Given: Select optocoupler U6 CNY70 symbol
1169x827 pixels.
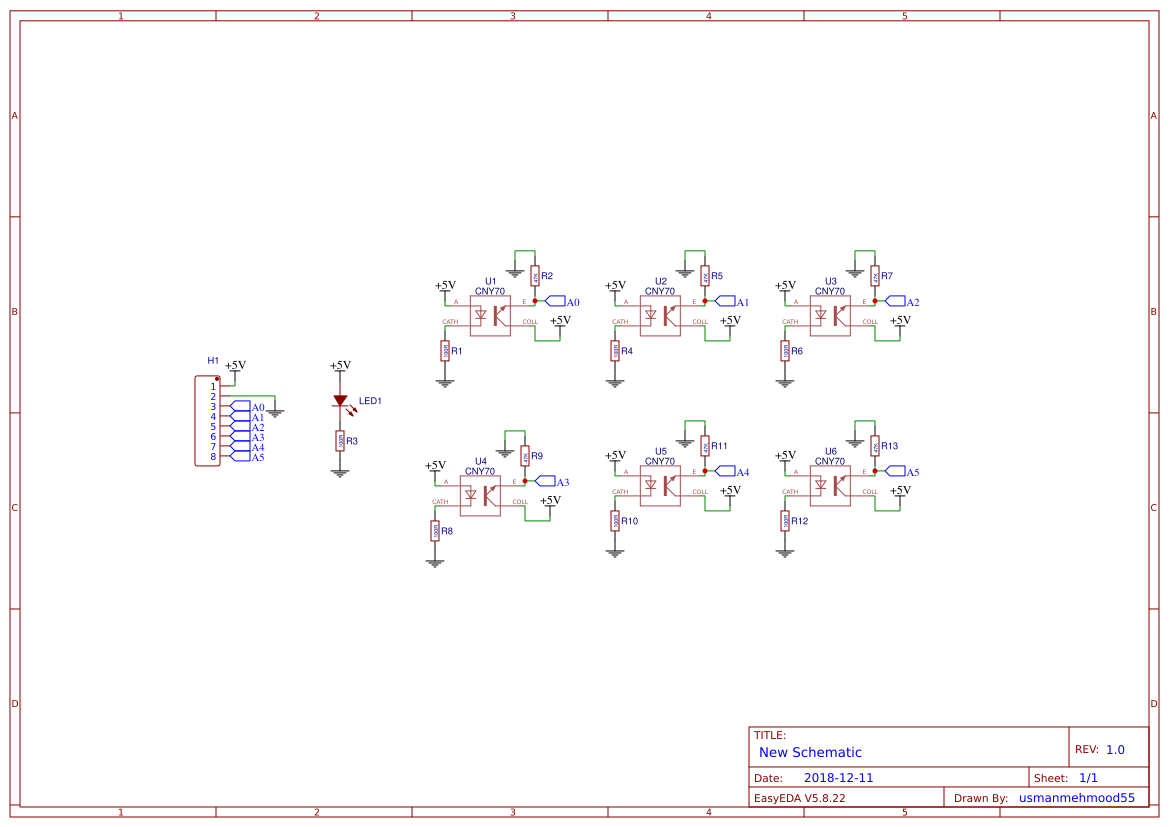Looking at the screenshot, I should tap(829, 484).
